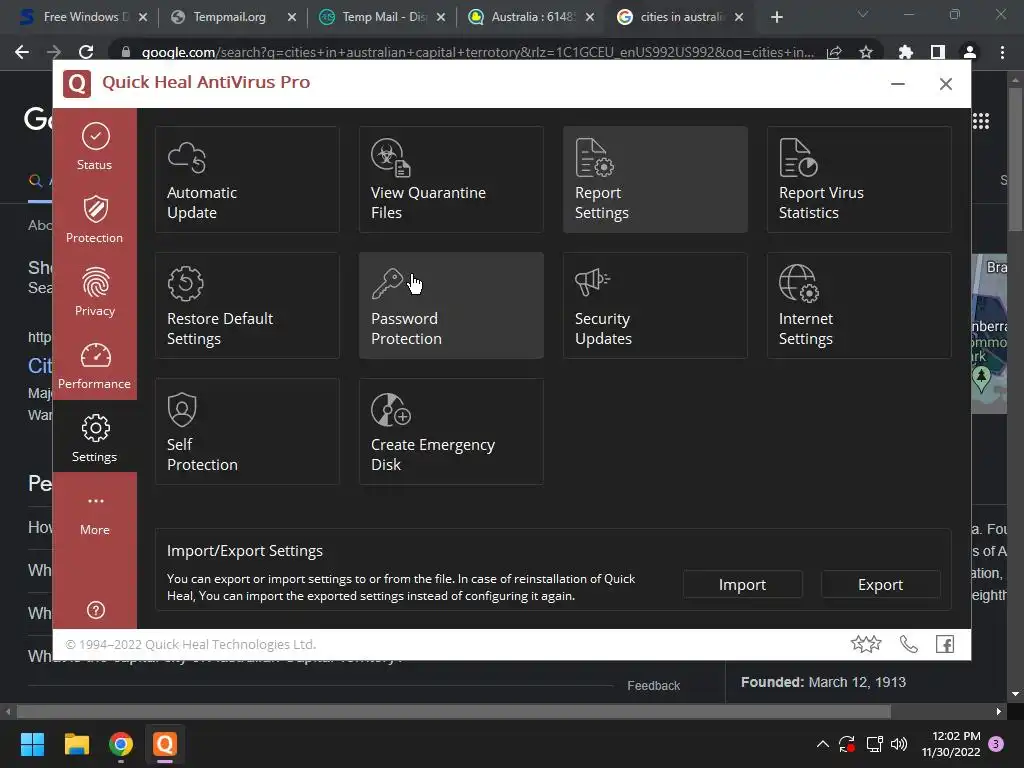Click the help question mark icon
Image resolution: width=1024 pixels, height=768 pixels.
click(x=95, y=610)
